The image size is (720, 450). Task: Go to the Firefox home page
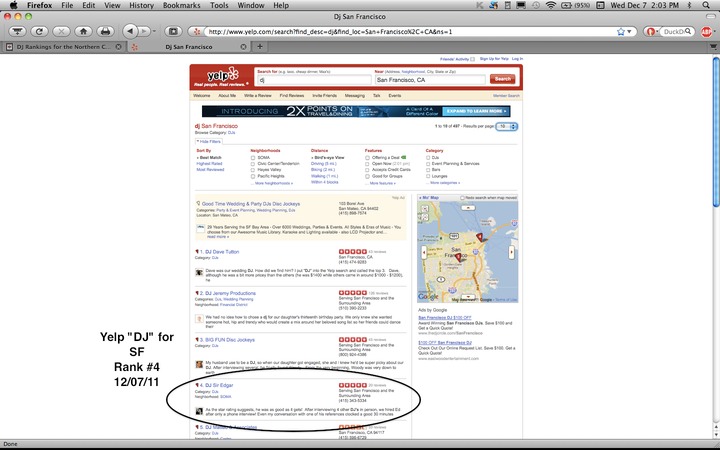click(x=83, y=31)
